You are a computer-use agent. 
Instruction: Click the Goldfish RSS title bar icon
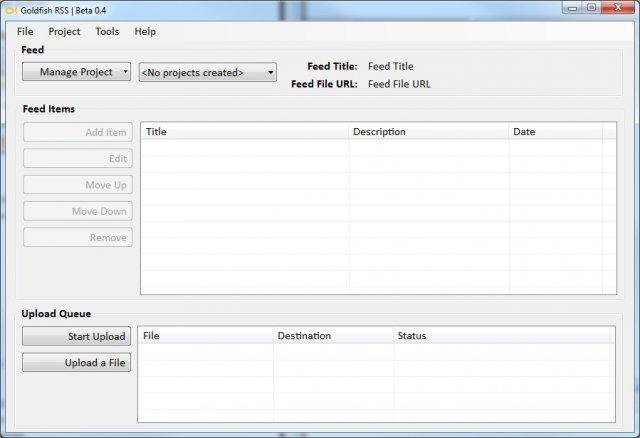click(11, 10)
